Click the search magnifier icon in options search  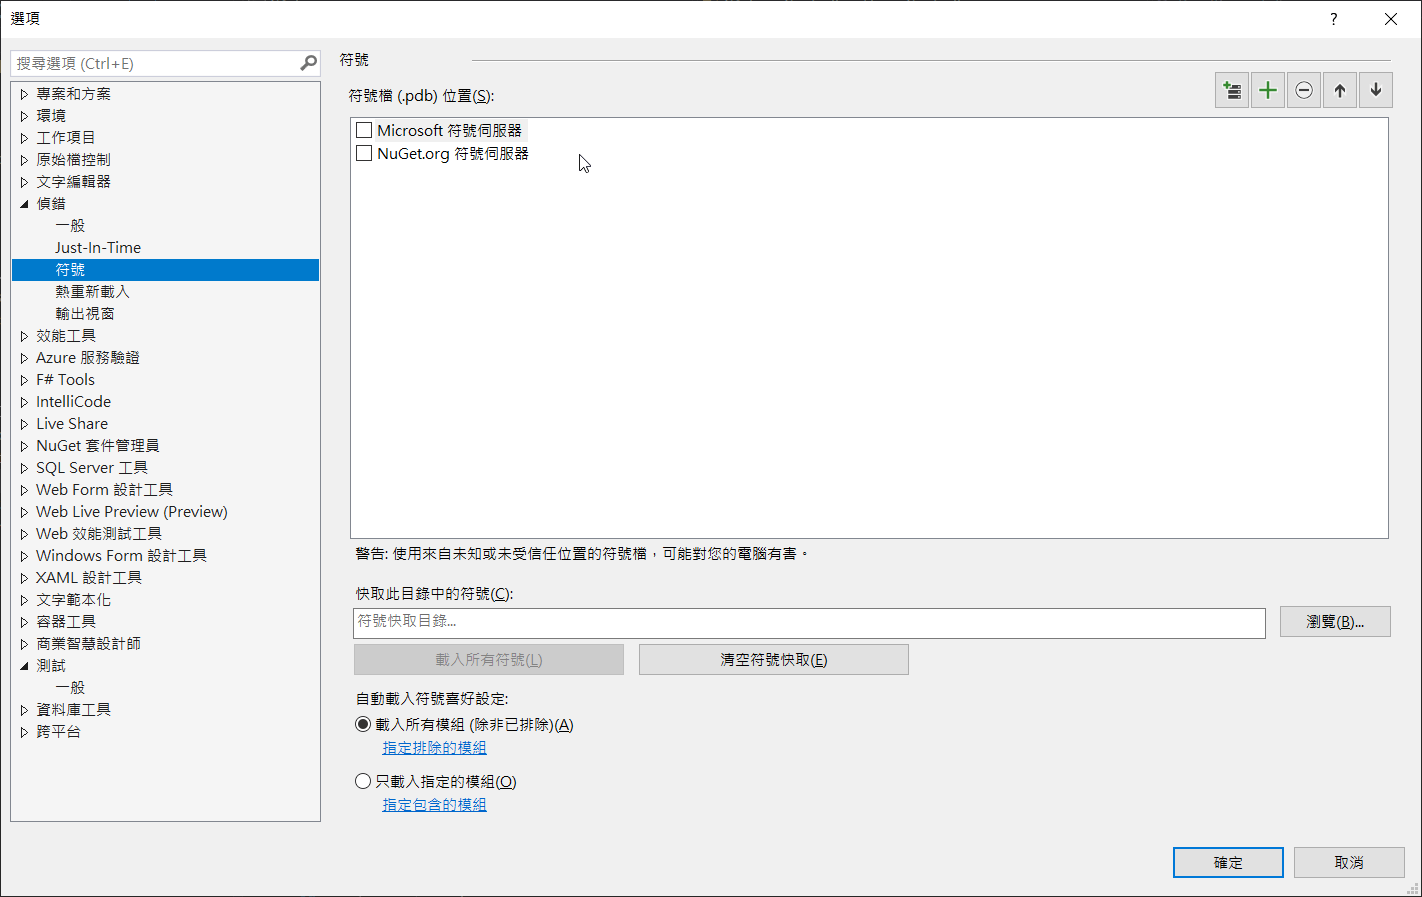[x=309, y=63]
